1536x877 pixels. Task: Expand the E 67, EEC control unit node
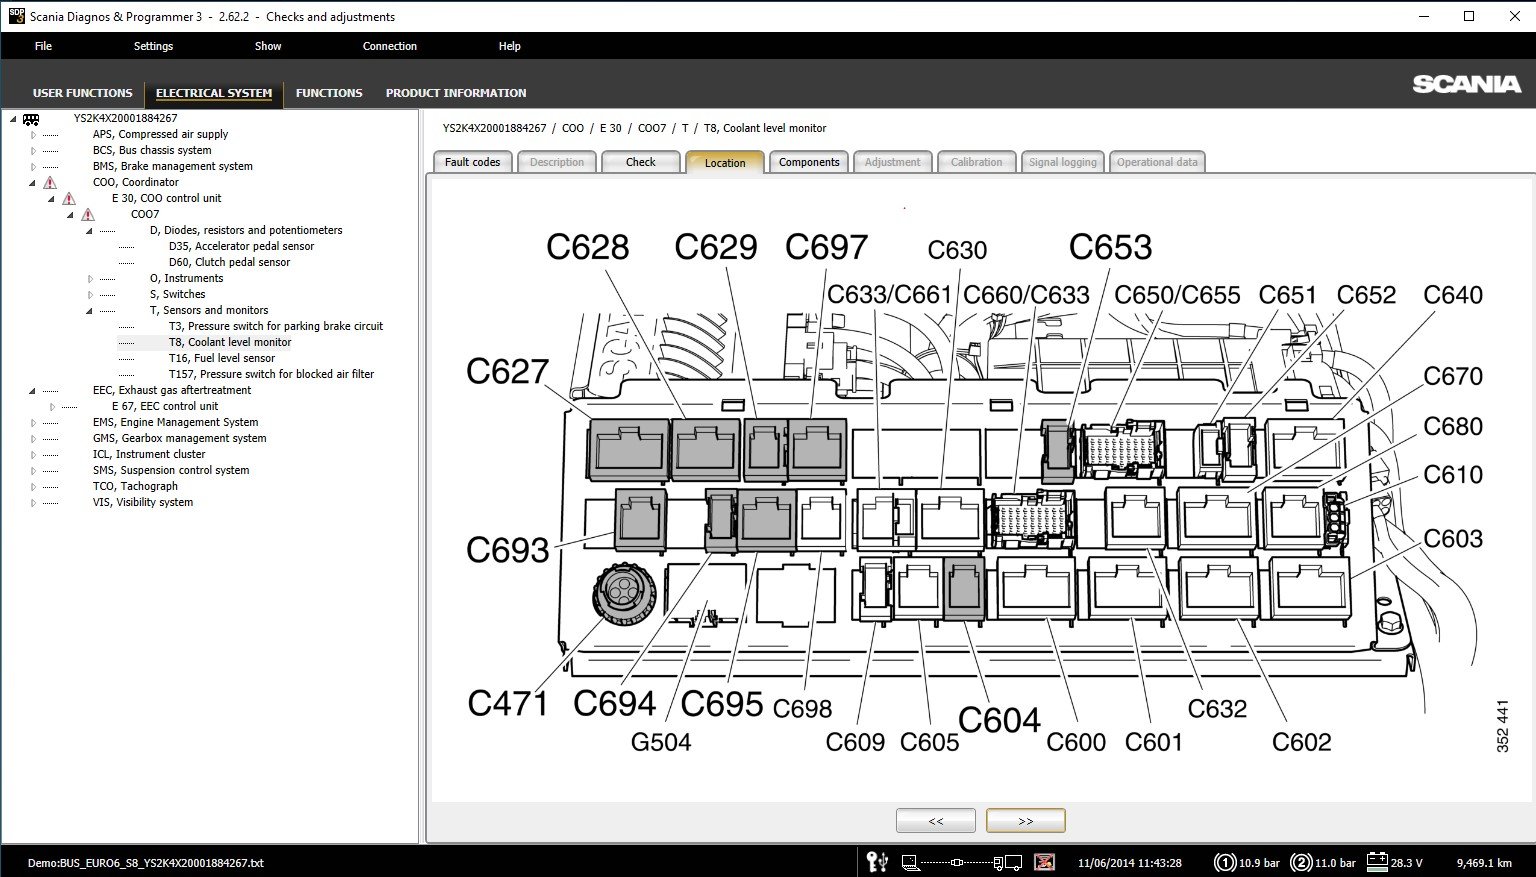pyautogui.click(x=52, y=407)
